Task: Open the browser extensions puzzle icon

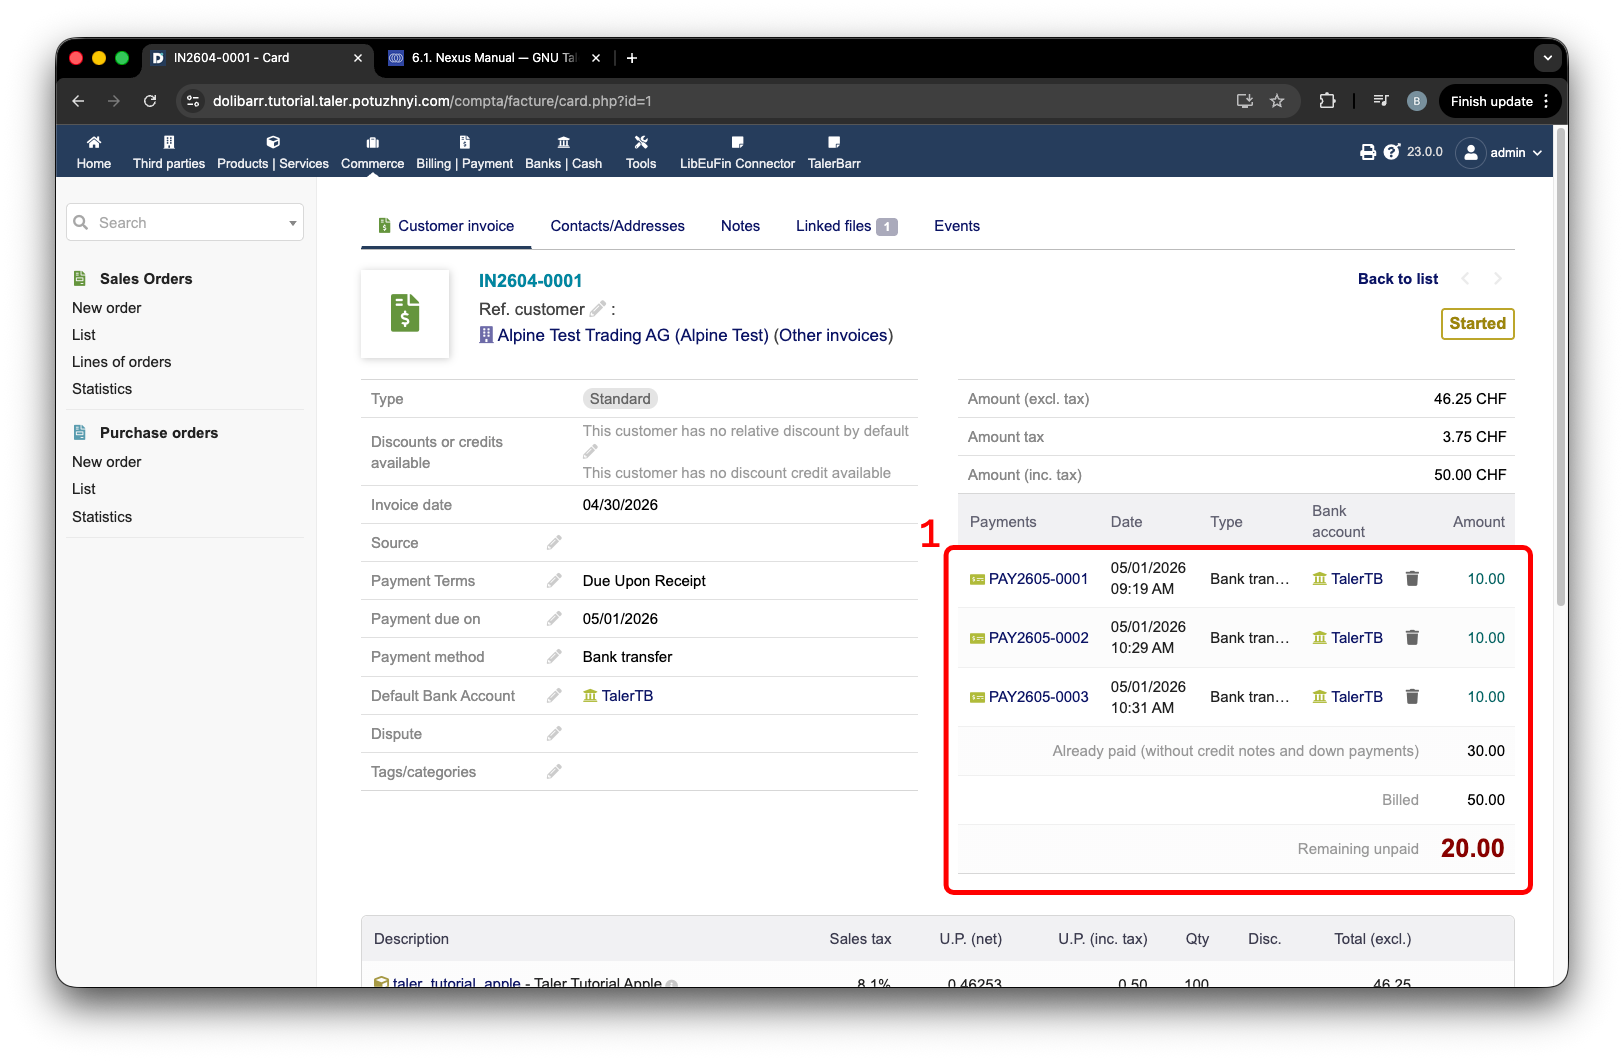Action: (1327, 101)
